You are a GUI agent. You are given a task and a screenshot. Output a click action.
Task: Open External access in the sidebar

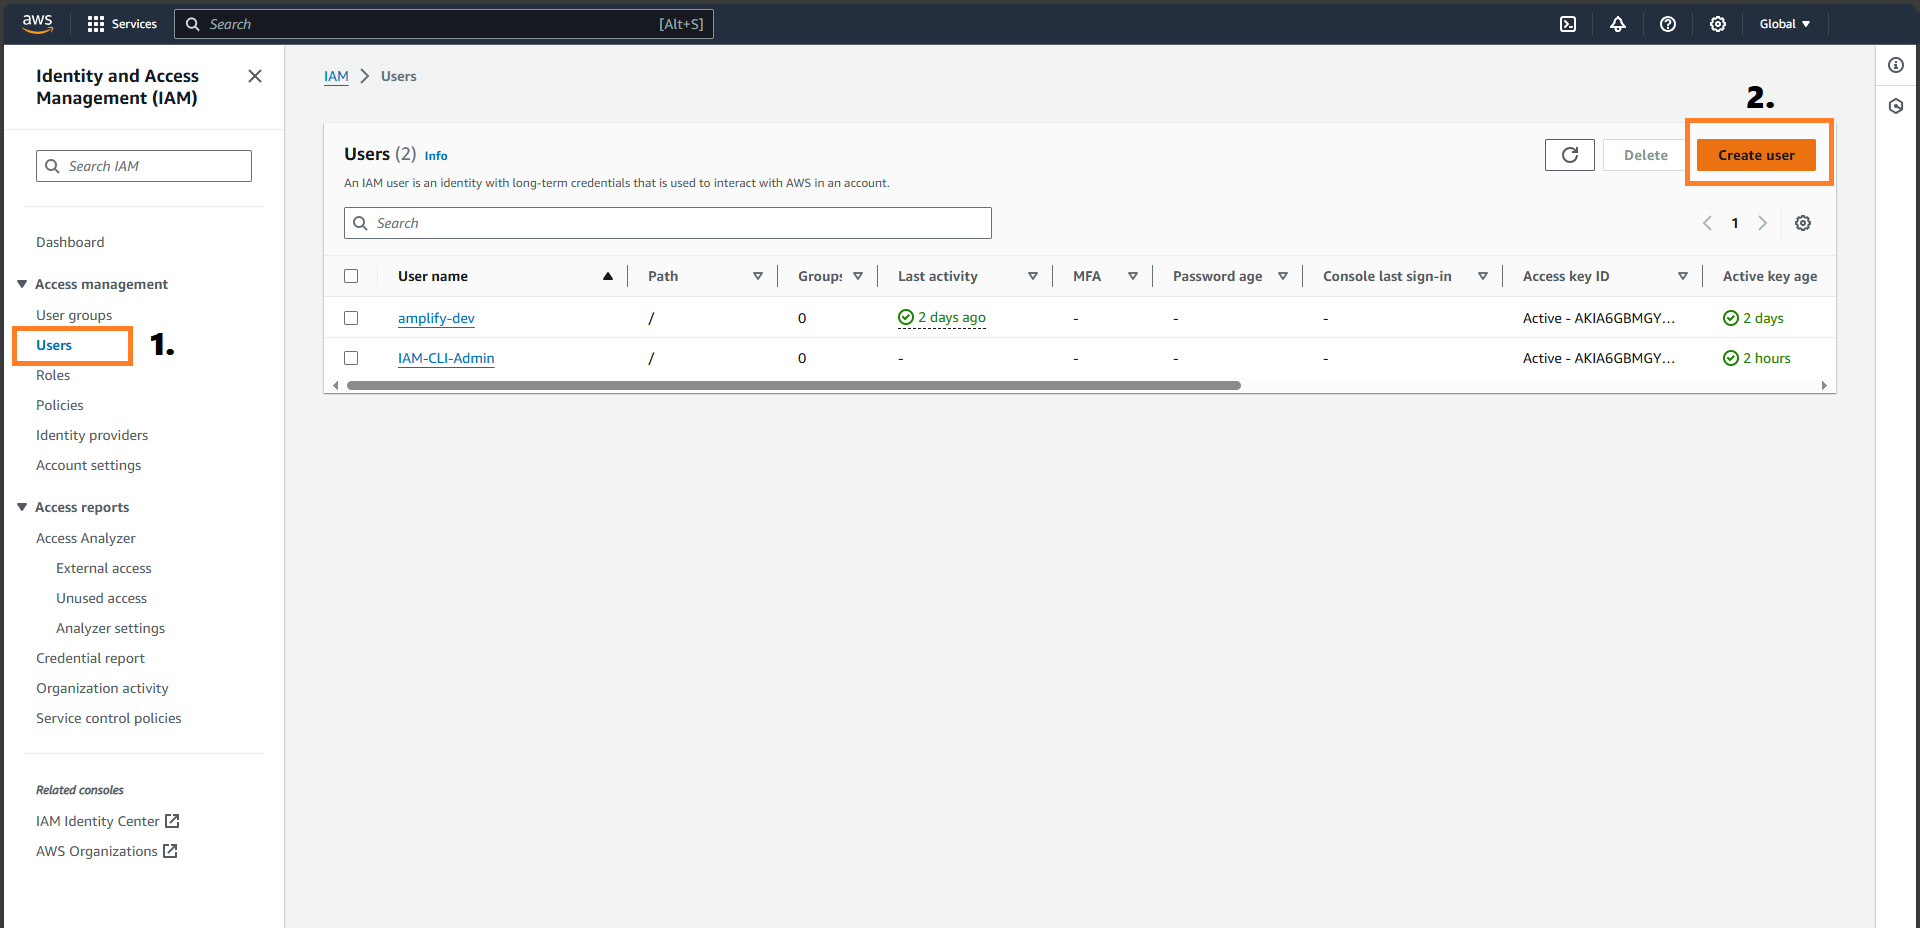pos(104,568)
